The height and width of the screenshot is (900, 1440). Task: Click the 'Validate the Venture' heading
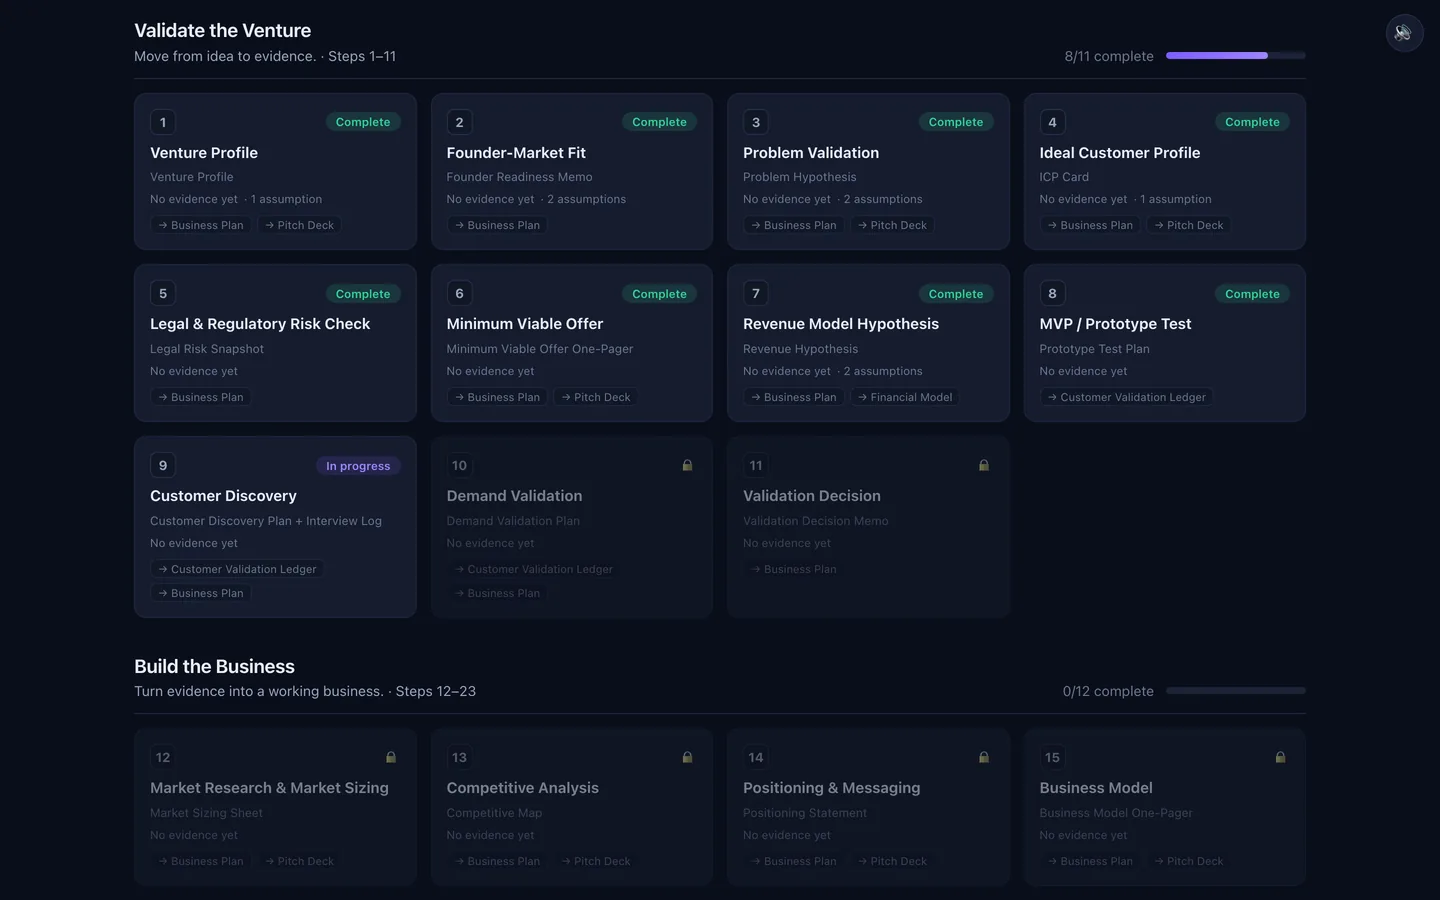coord(223,31)
